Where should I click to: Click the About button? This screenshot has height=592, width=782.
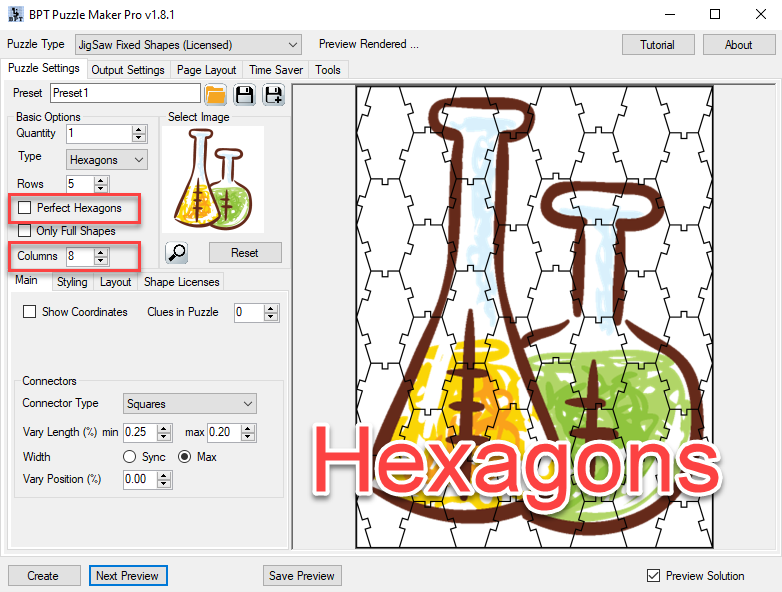point(739,45)
